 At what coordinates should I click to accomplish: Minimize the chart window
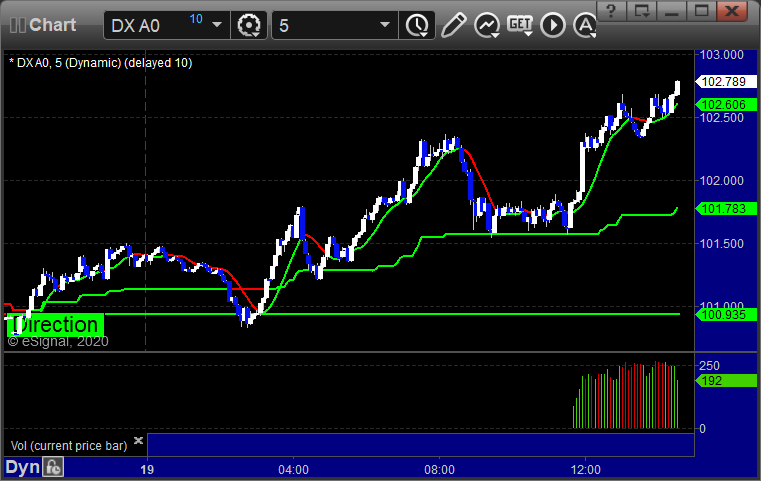pos(671,11)
